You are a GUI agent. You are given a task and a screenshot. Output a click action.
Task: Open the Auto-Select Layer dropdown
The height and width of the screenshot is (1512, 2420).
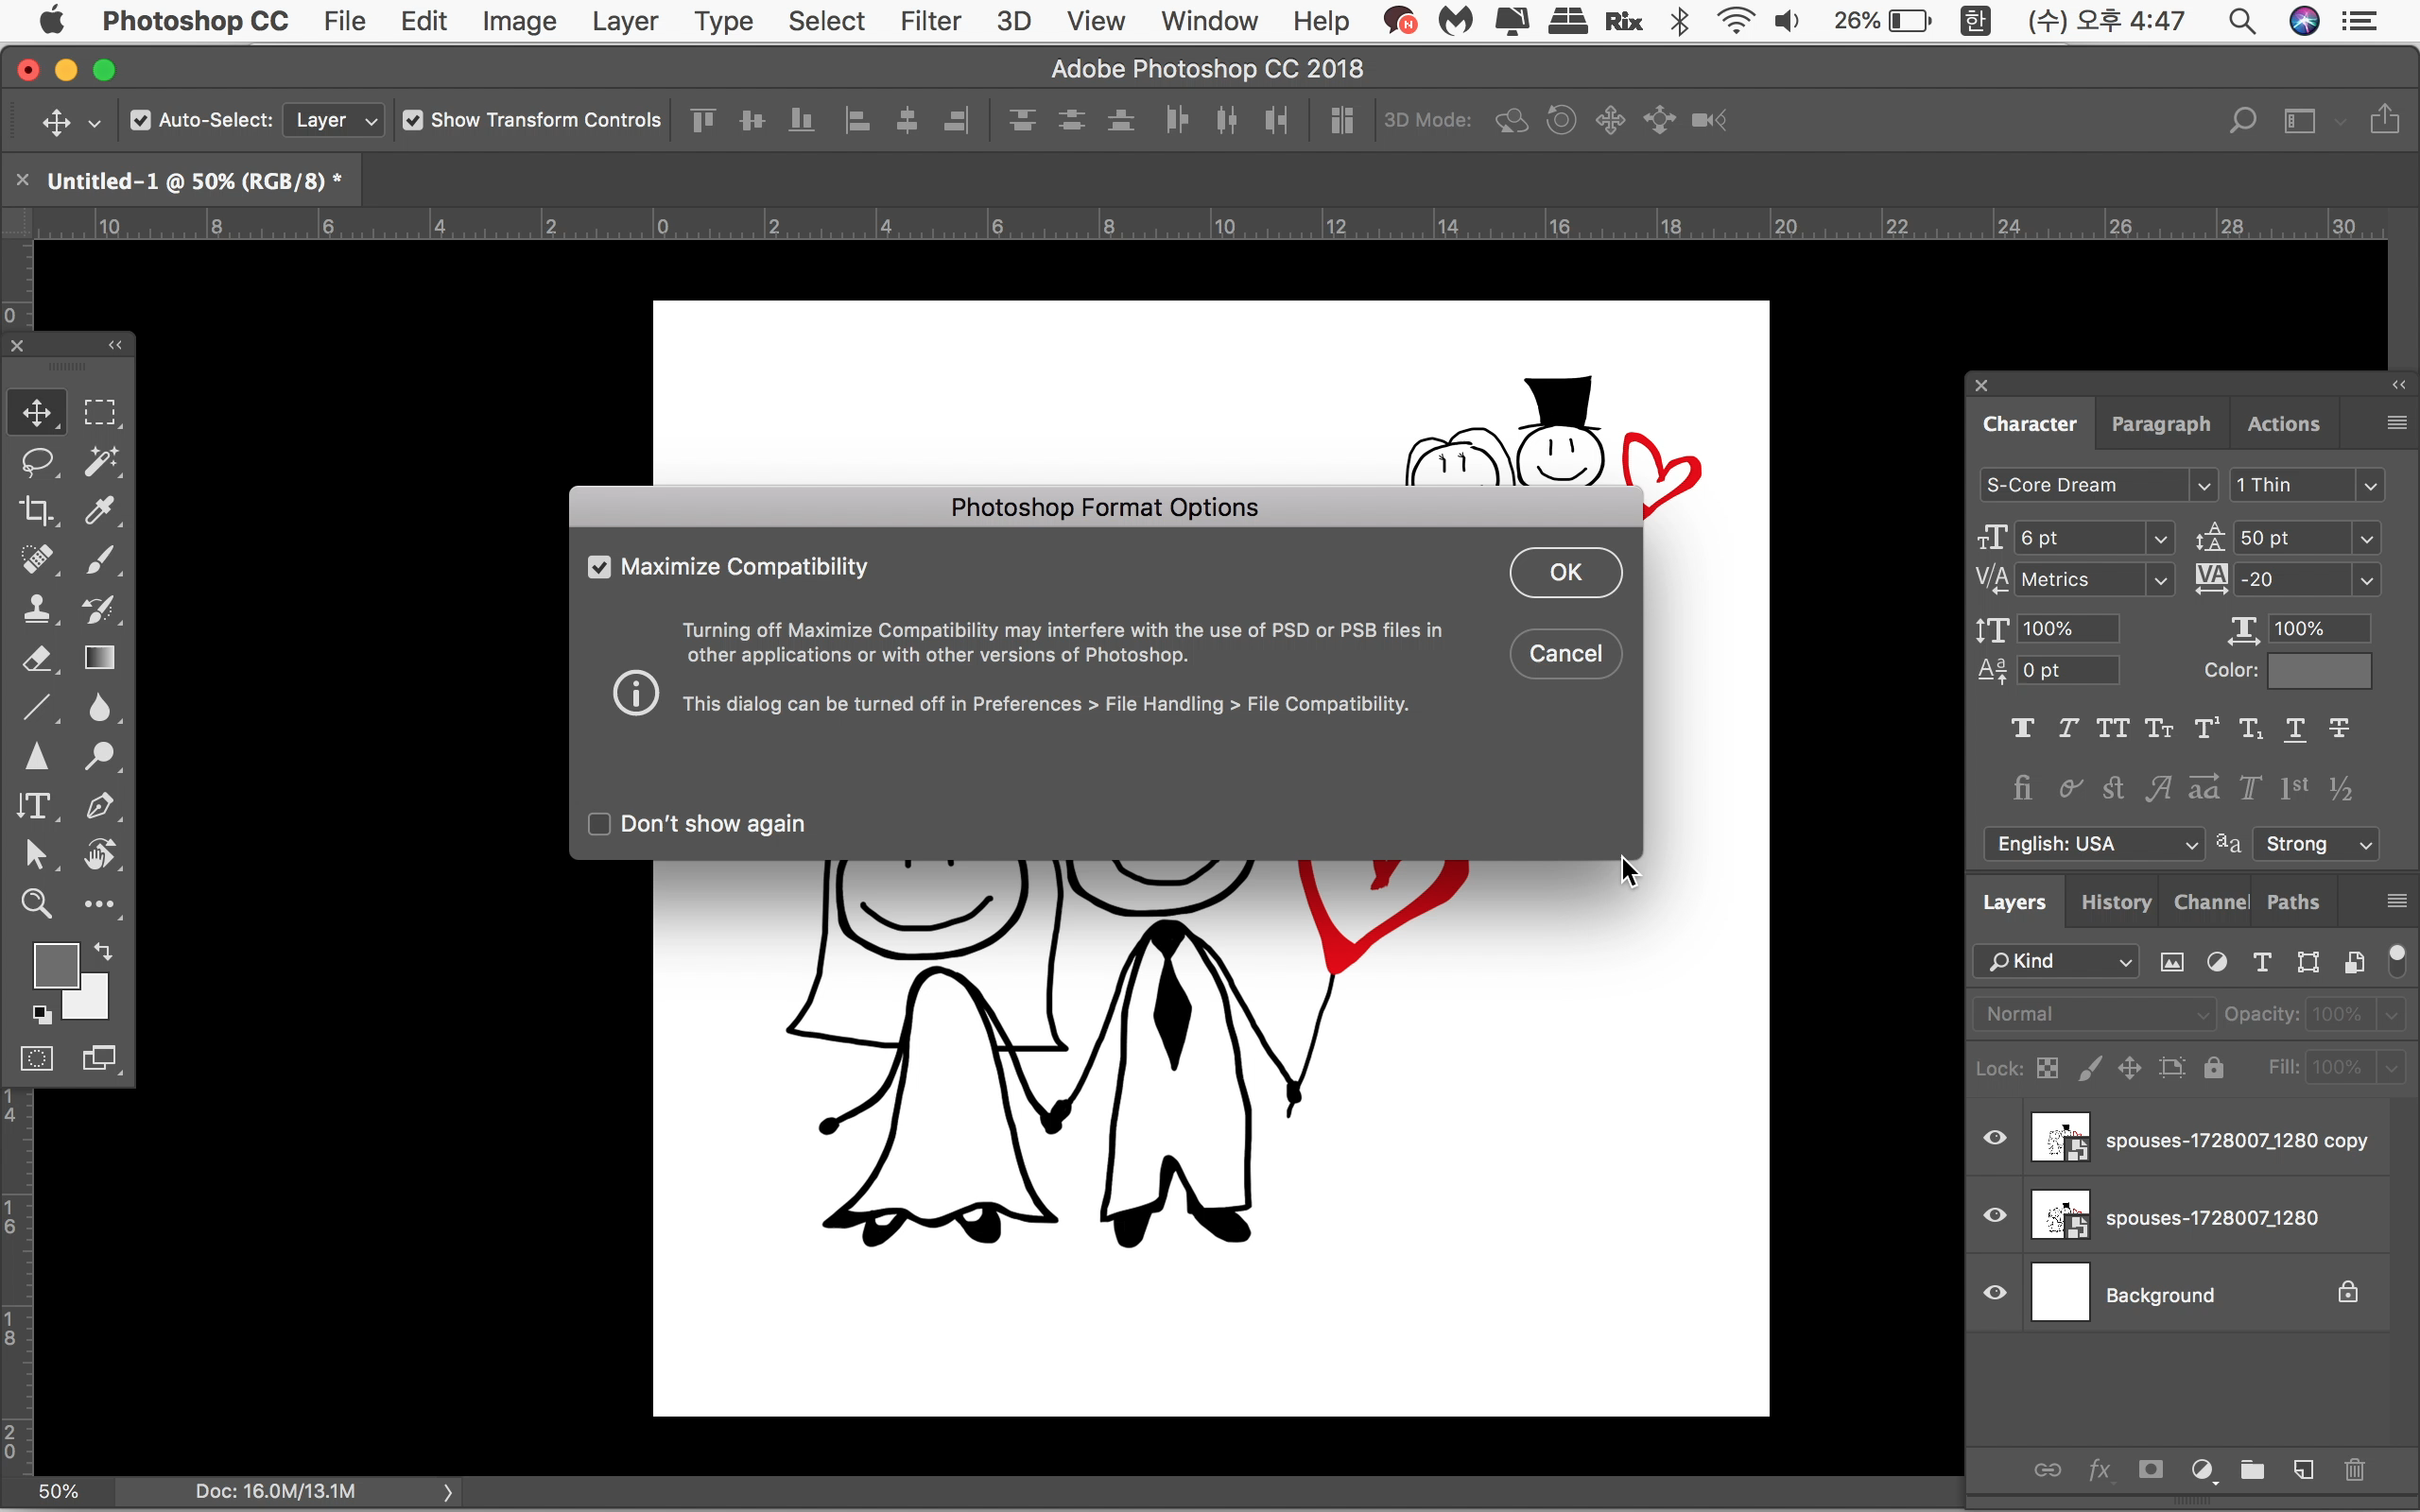tap(334, 120)
